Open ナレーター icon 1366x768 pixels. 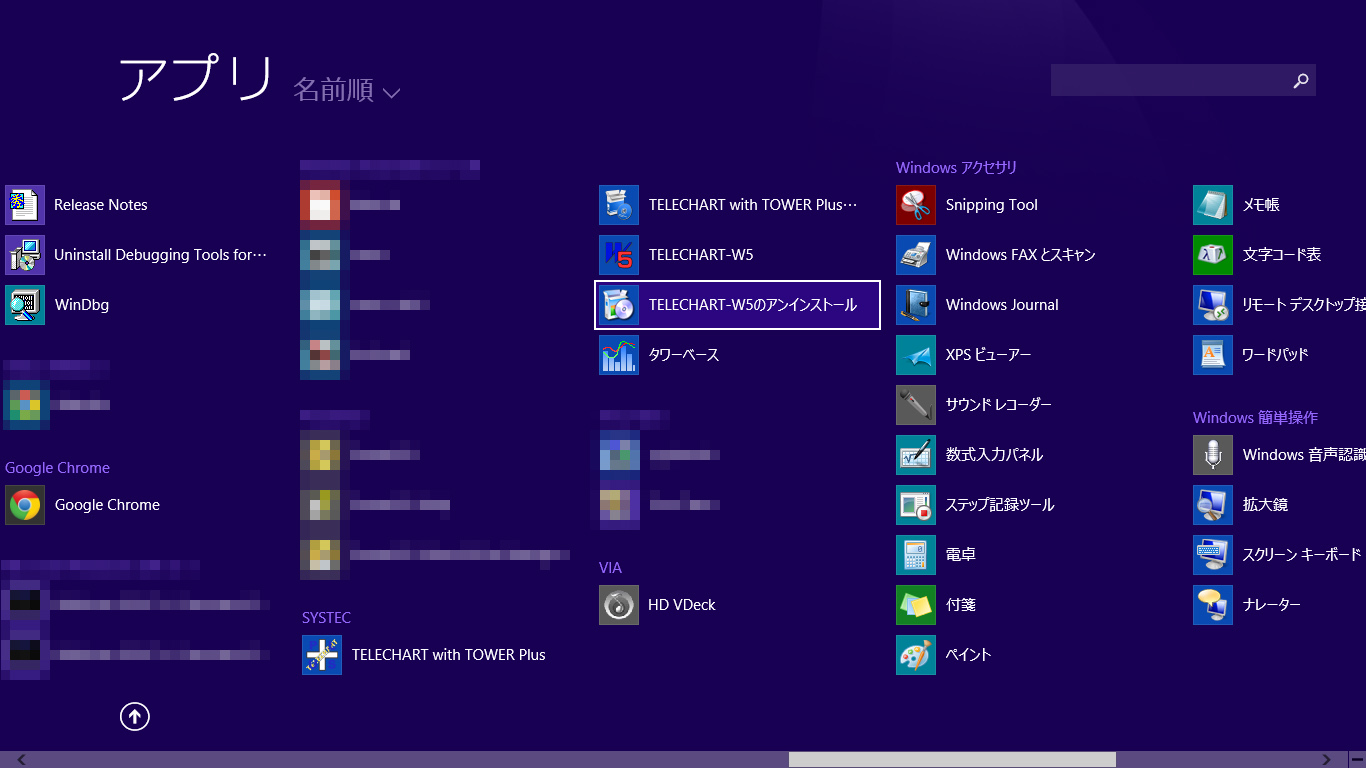point(1213,605)
